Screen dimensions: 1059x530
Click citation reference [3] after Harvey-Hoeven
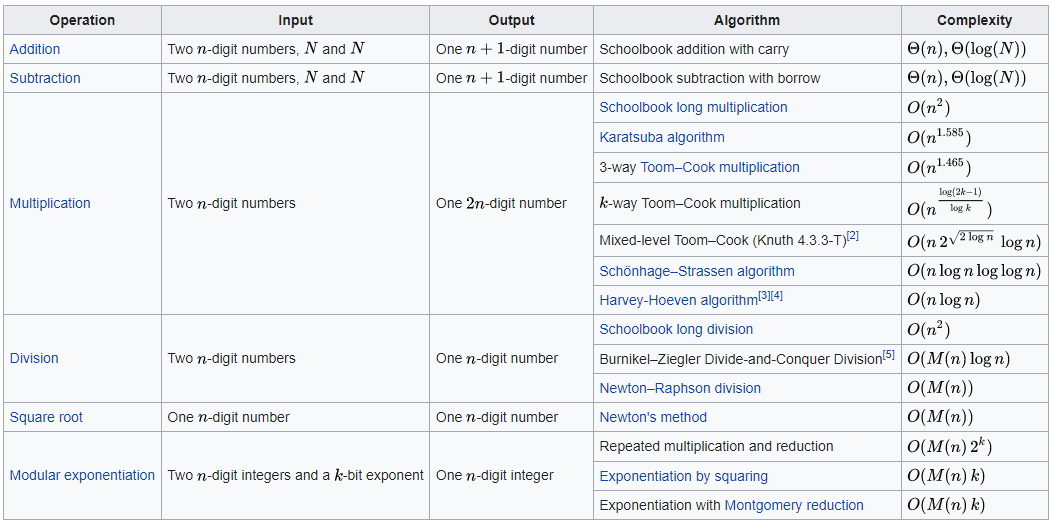tap(763, 295)
